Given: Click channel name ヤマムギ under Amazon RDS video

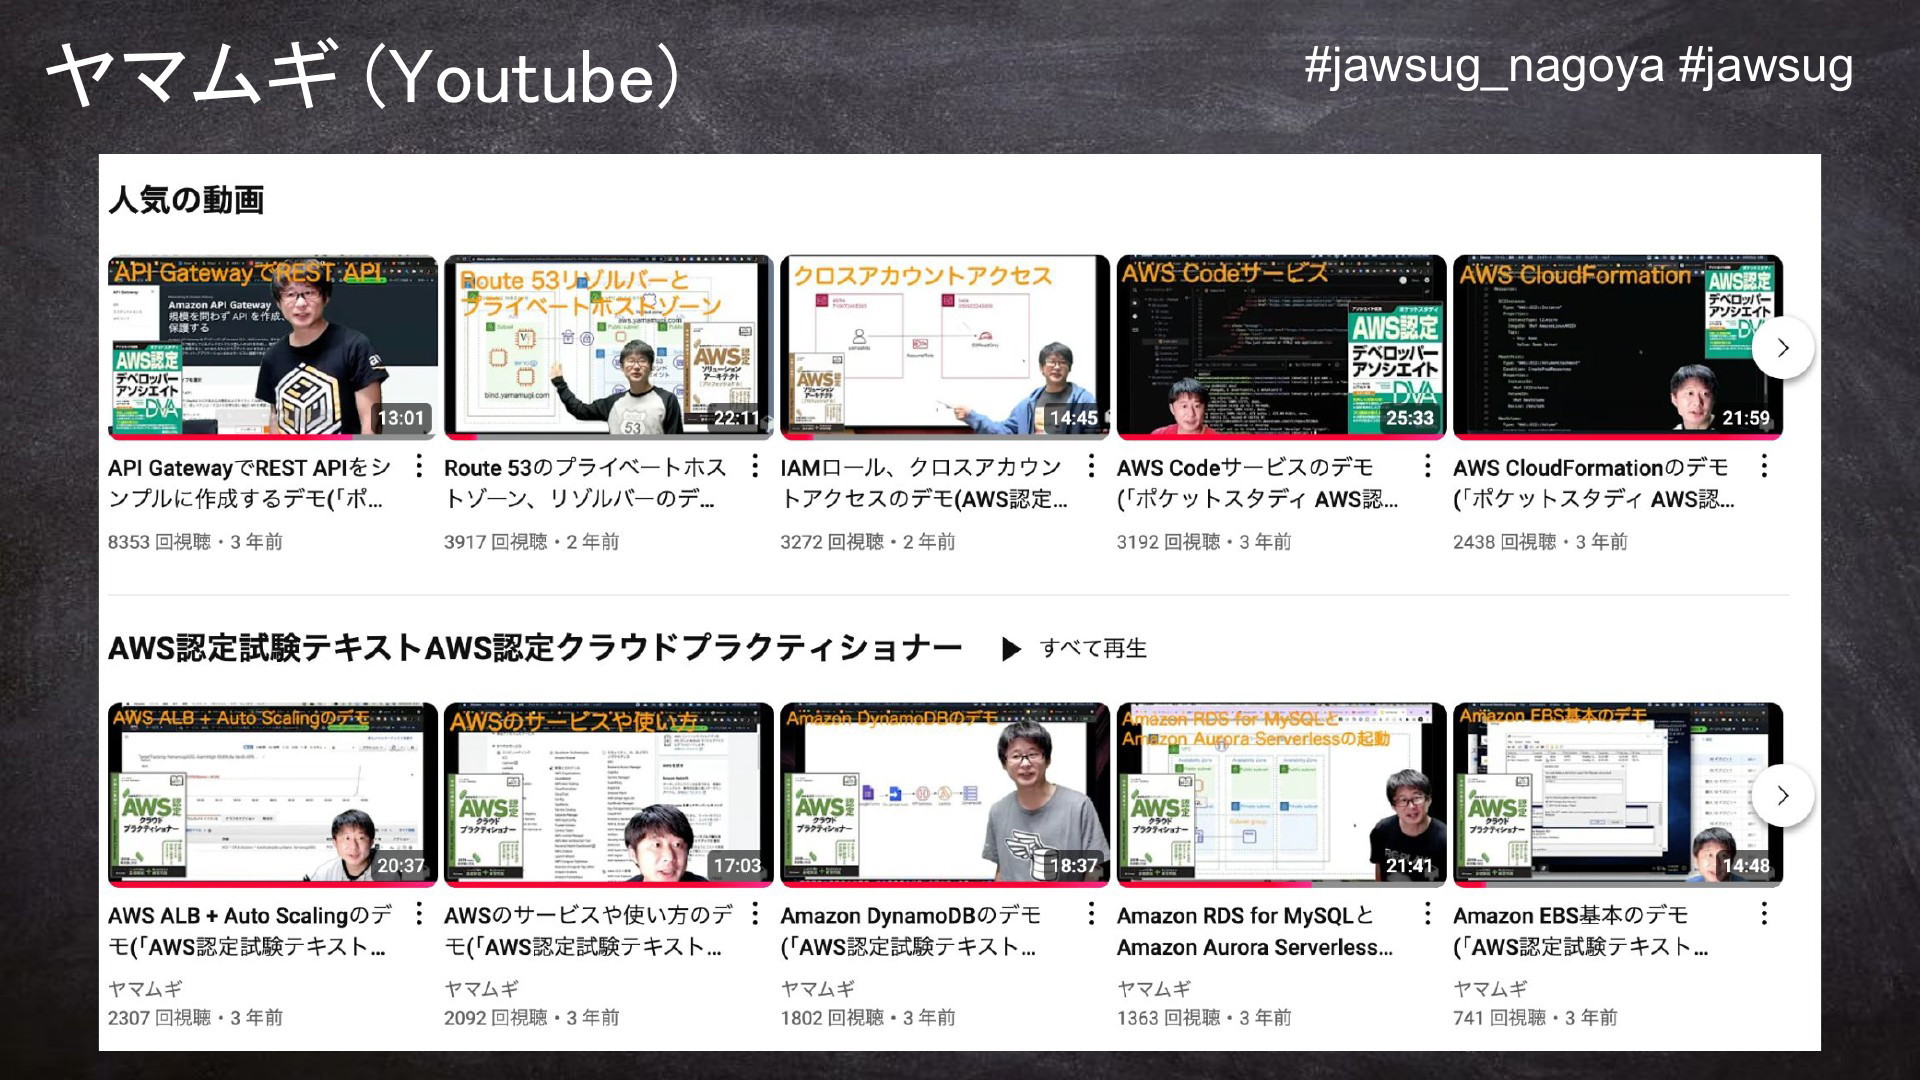Looking at the screenshot, I should point(1154,989).
